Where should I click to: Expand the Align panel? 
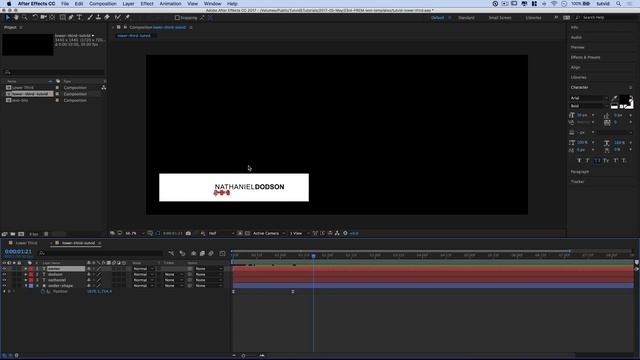(x=576, y=67)
